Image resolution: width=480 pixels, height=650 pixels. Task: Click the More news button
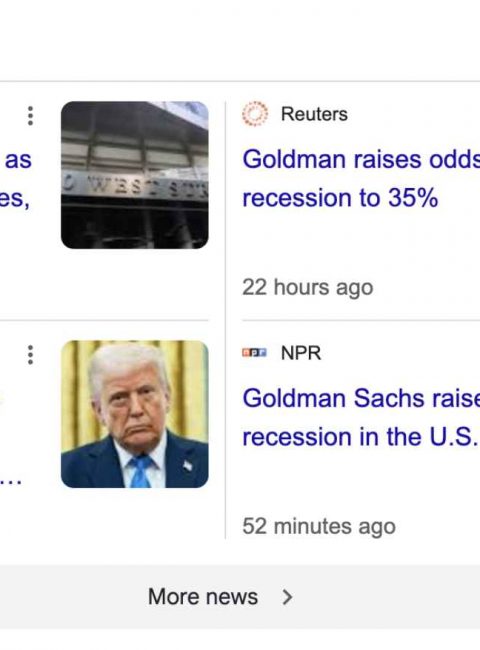pos(221,597)
